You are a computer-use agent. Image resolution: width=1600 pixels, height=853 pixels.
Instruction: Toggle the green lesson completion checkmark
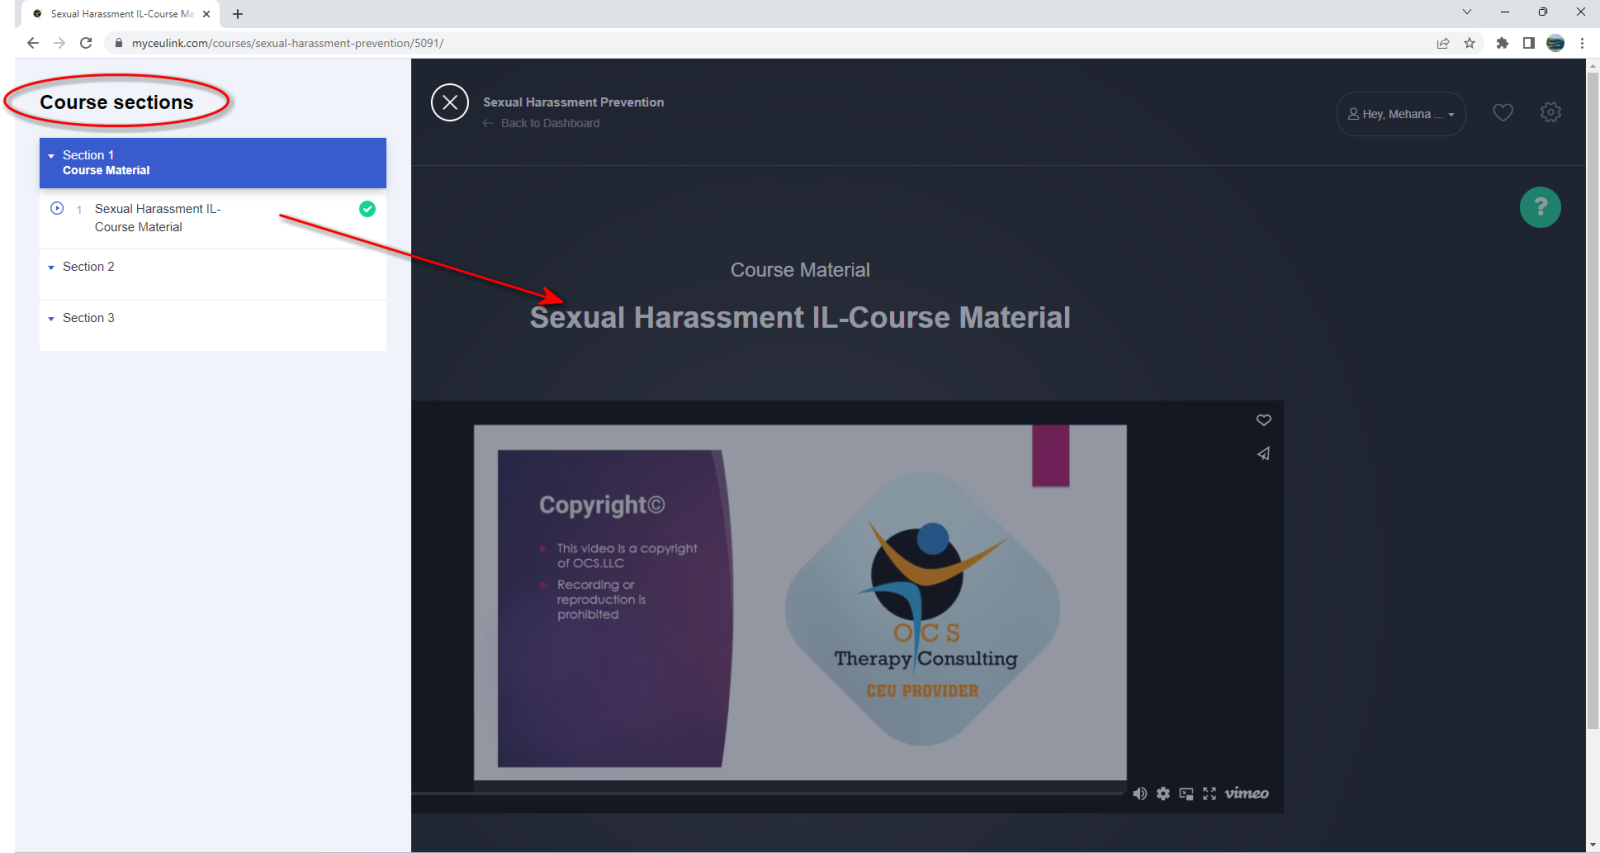coord(367,209)
